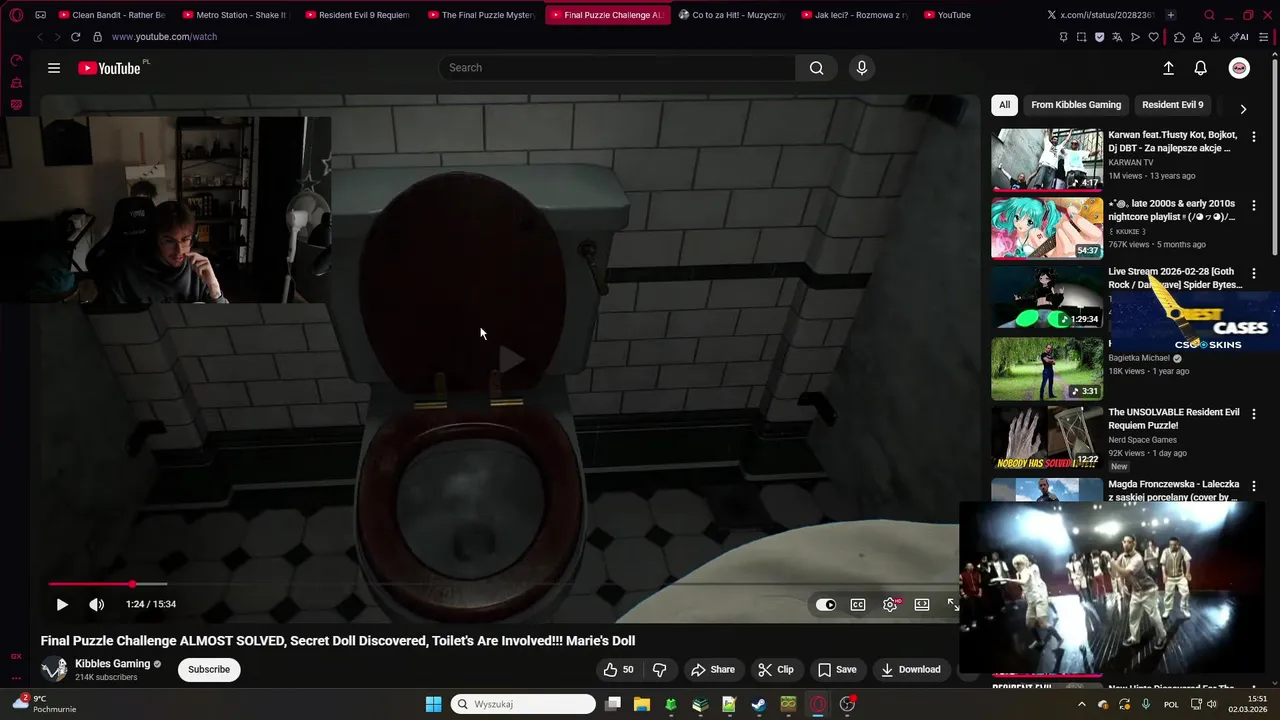
Task: Open the browser downloads icon
Action: [x=1215, y=37]
